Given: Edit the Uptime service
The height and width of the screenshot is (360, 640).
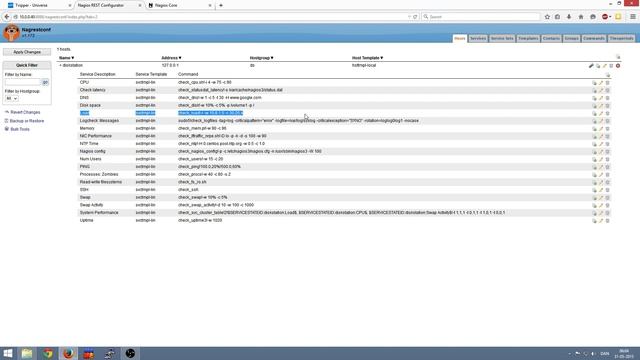Looking at the screenshot, I should (x=601, y=221).
